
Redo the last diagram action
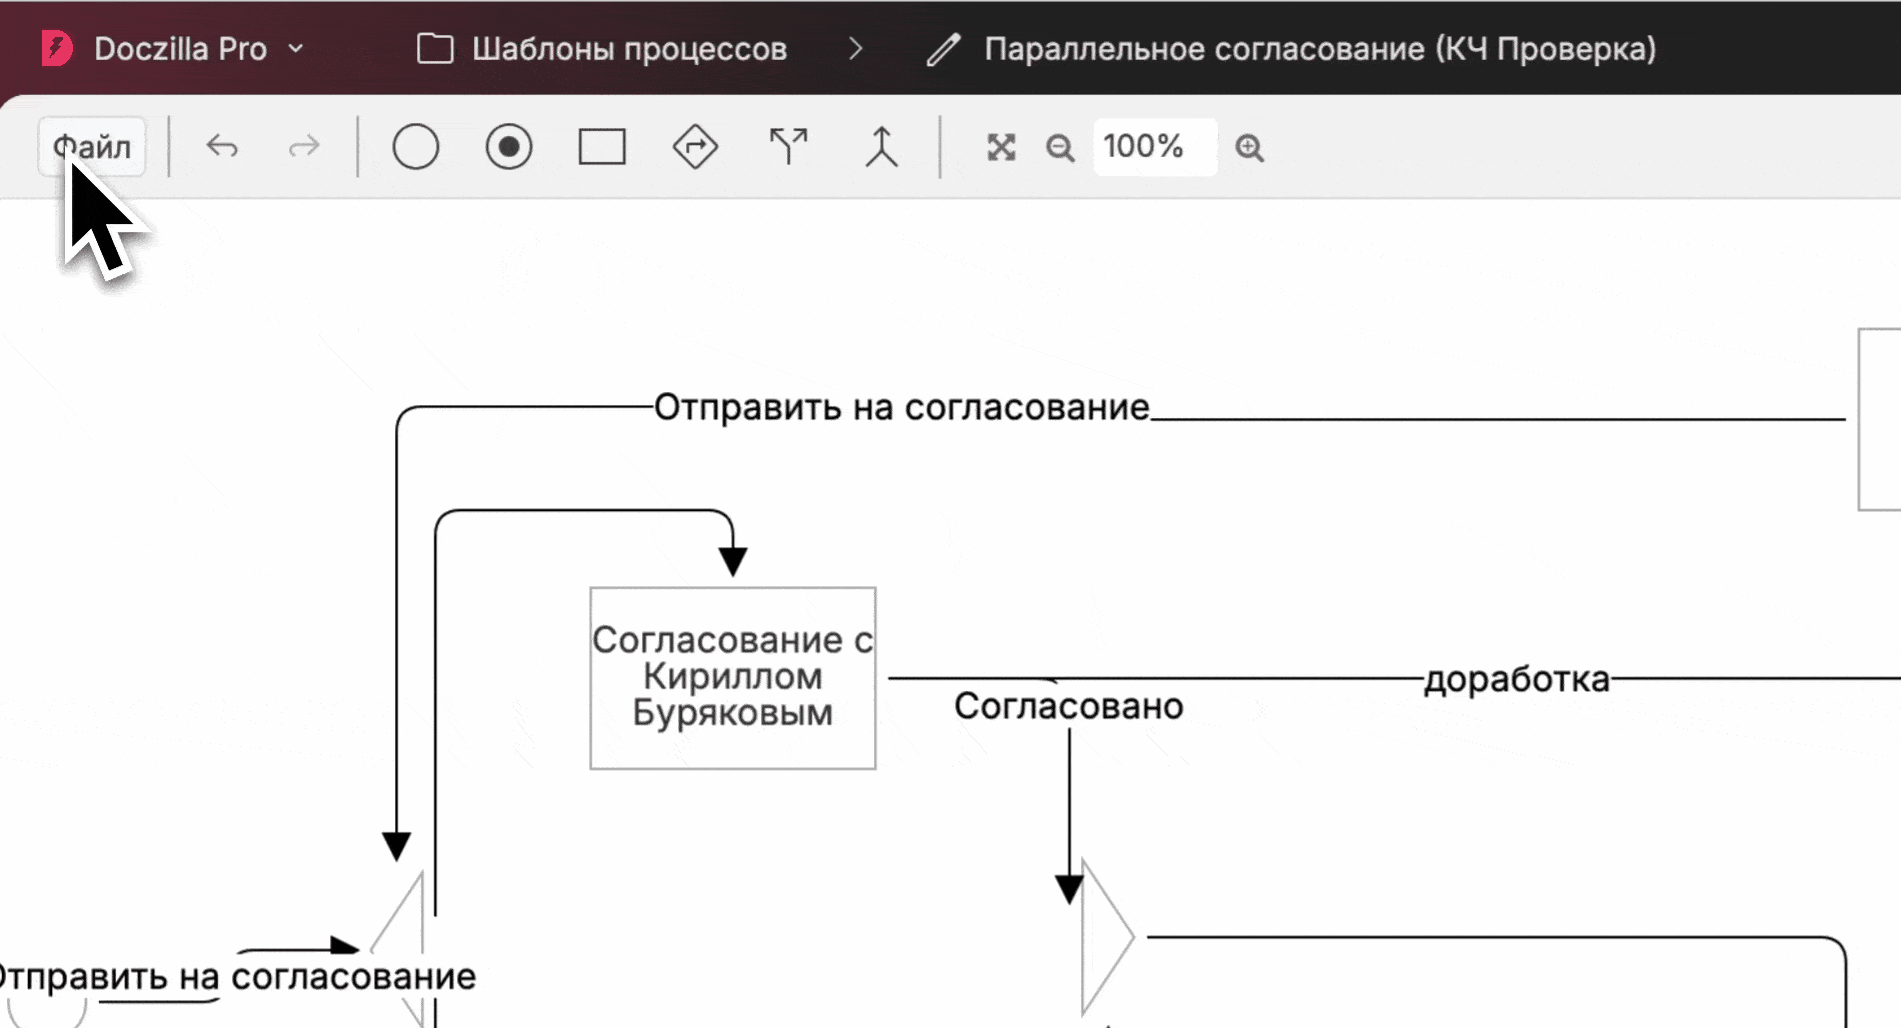click(x=303, y=147)
